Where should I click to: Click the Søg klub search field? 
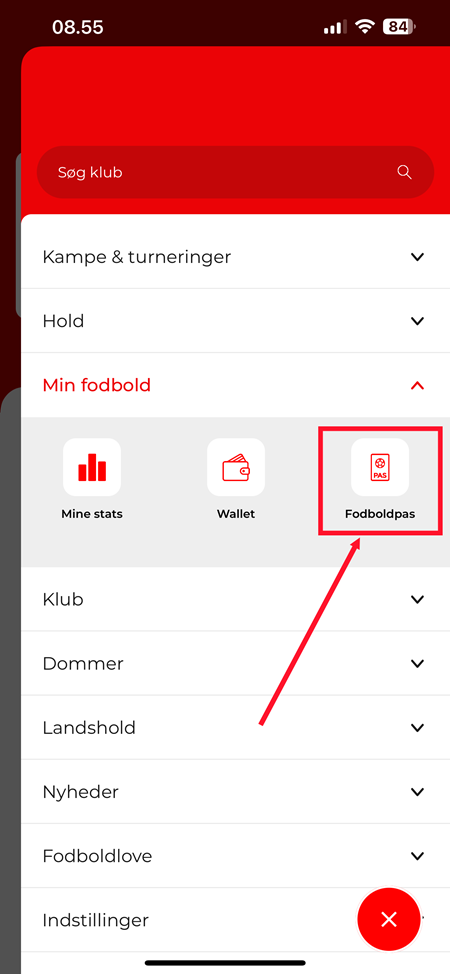235,172
